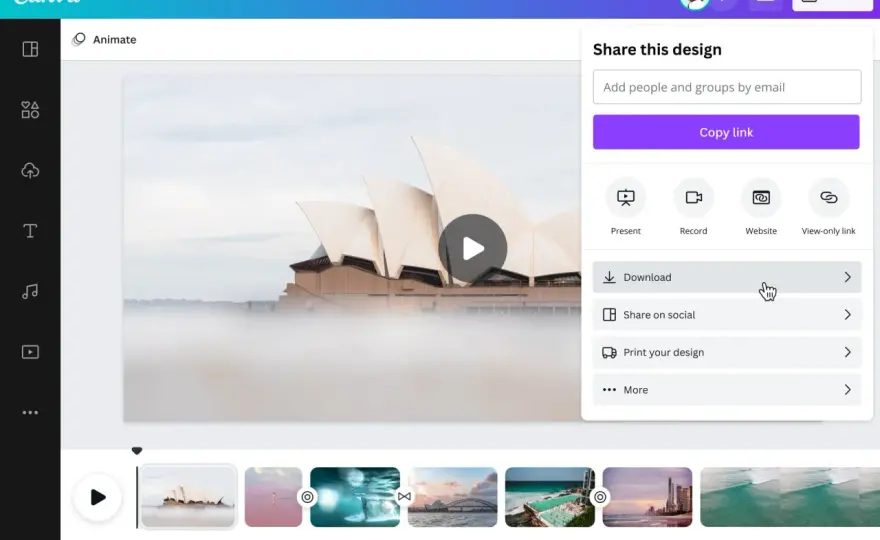Open the Uploads cloud icon

30,171
